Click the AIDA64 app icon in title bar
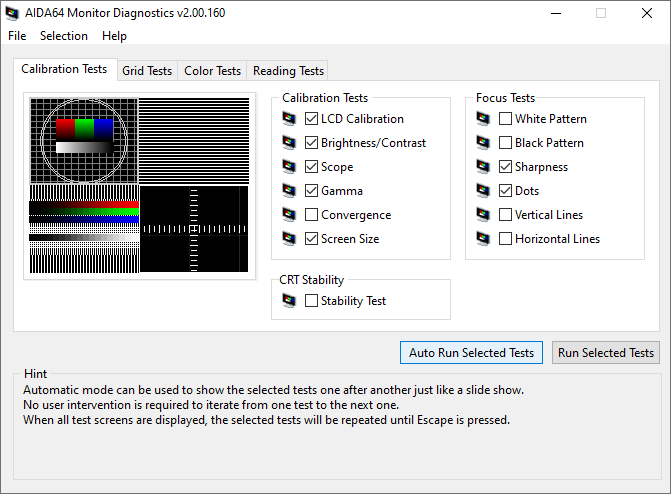 pos(12,13)
